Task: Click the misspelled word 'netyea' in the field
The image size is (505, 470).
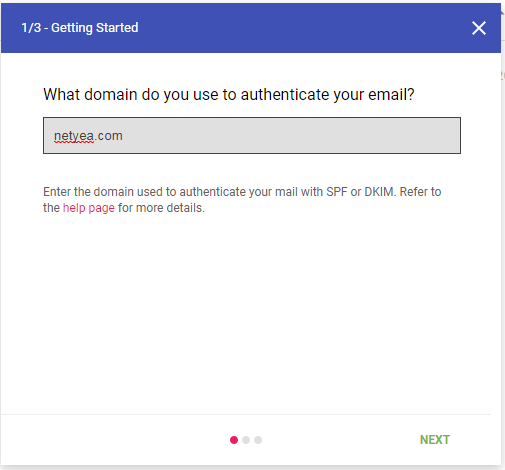Action: click(x=74, y=136)
